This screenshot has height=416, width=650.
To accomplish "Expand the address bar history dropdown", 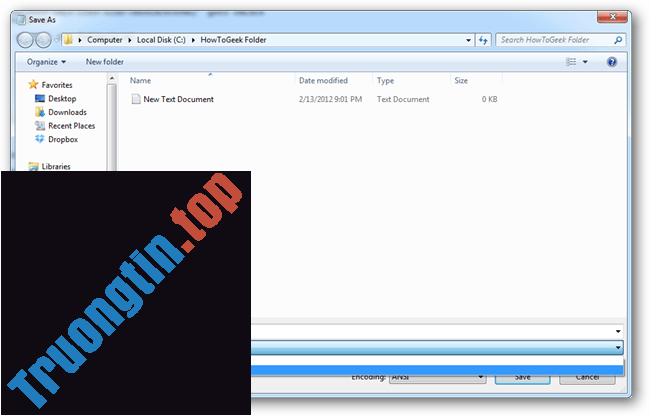I will pyautogui.click(x=468, y=40).
